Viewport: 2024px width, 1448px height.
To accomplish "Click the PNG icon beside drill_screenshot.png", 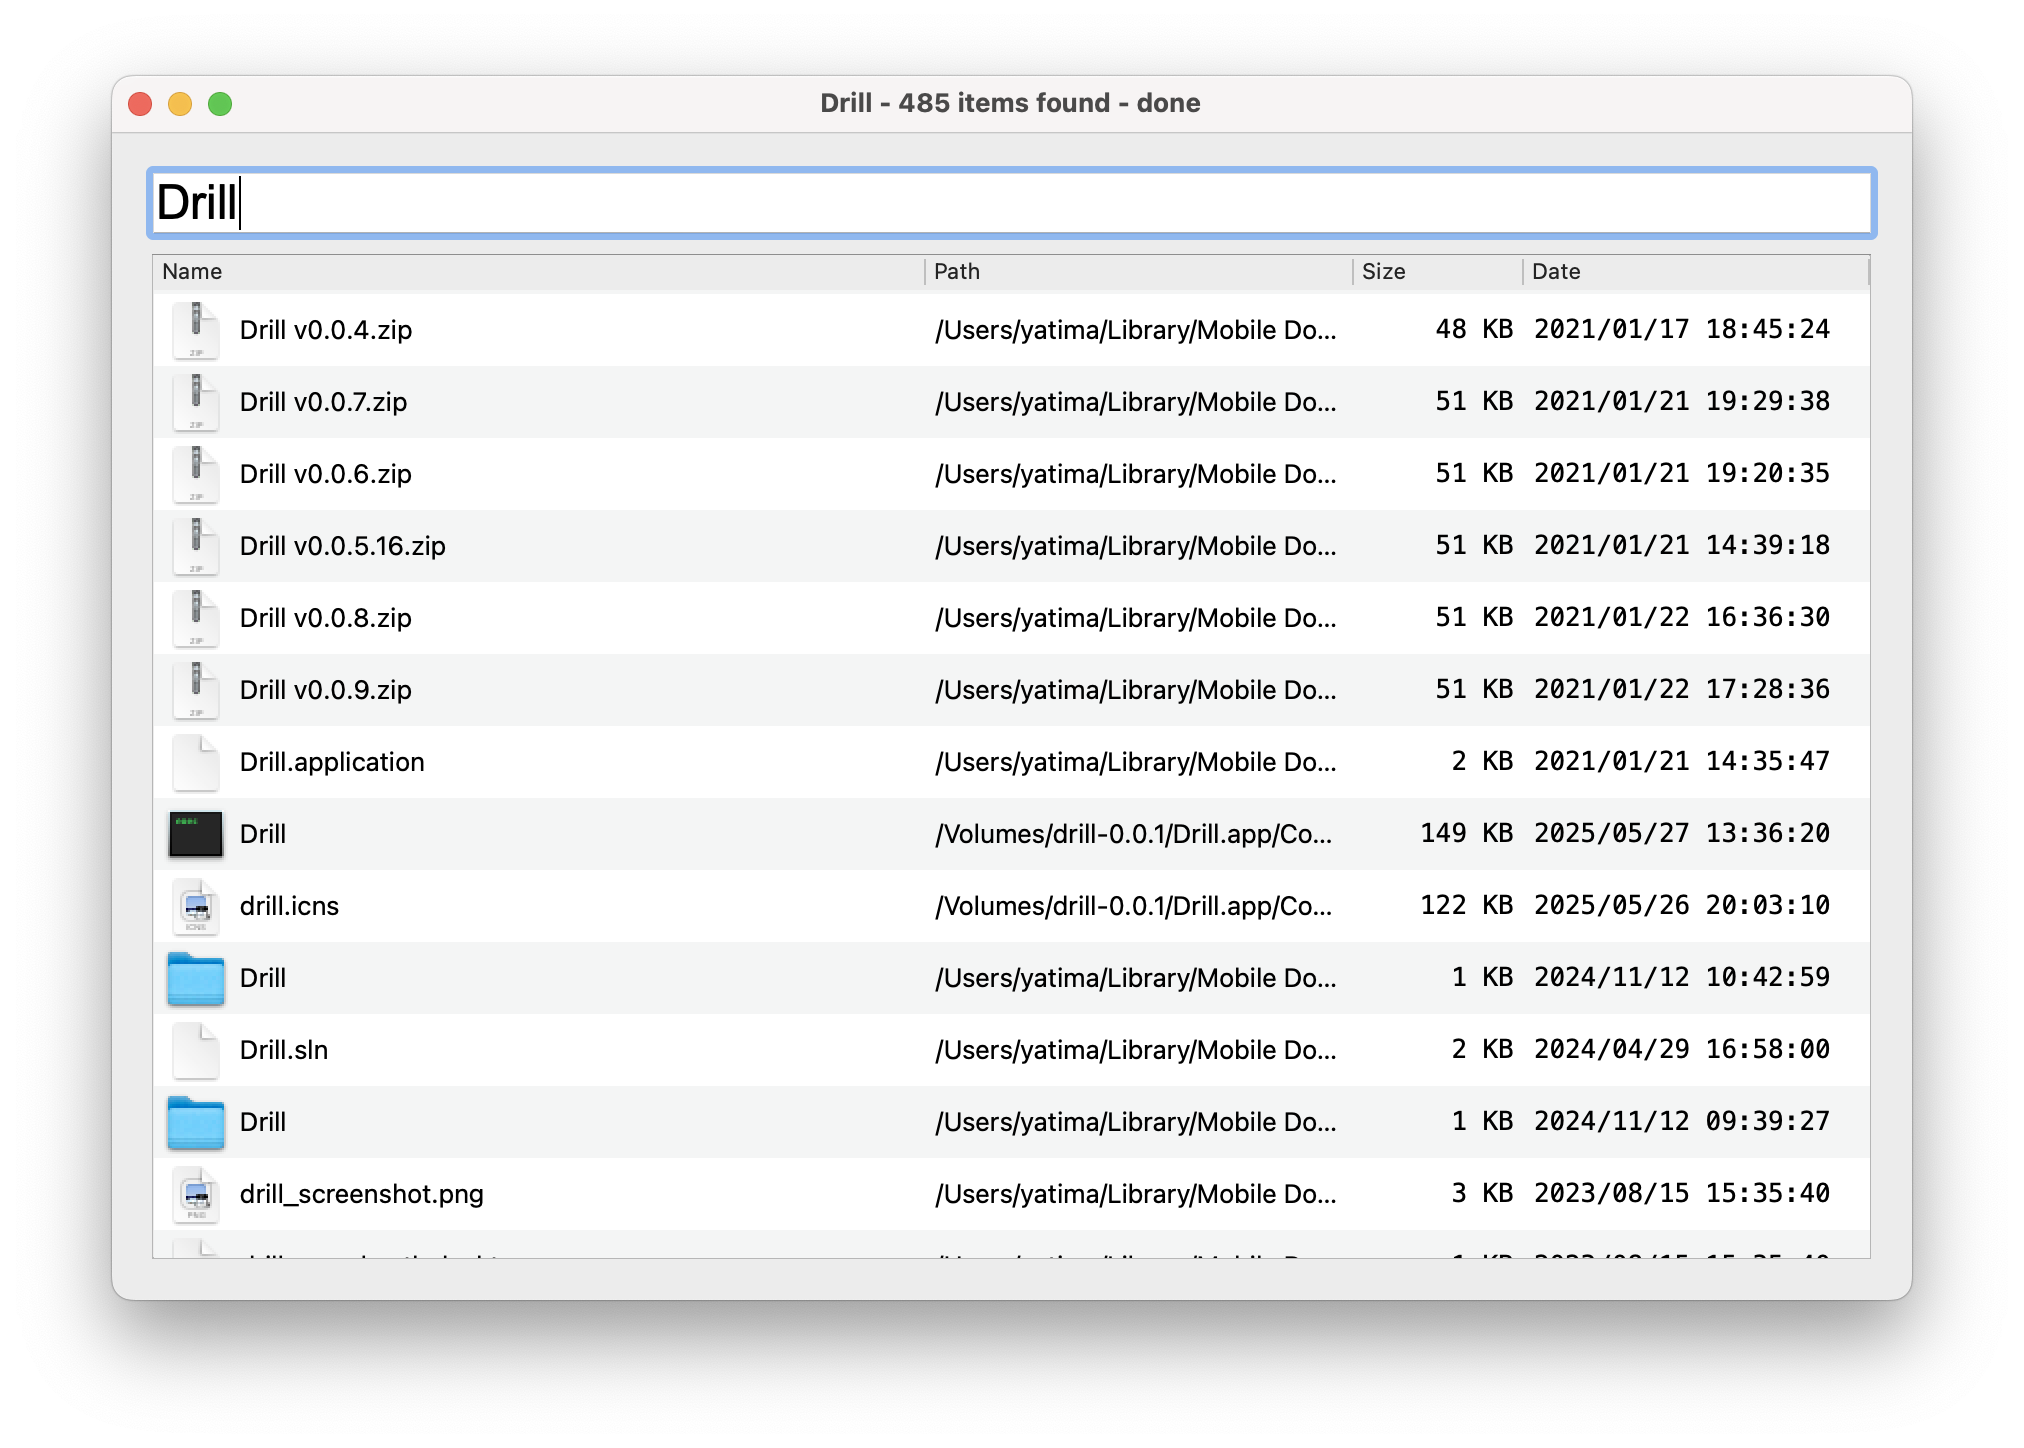I will (196, 1194).
